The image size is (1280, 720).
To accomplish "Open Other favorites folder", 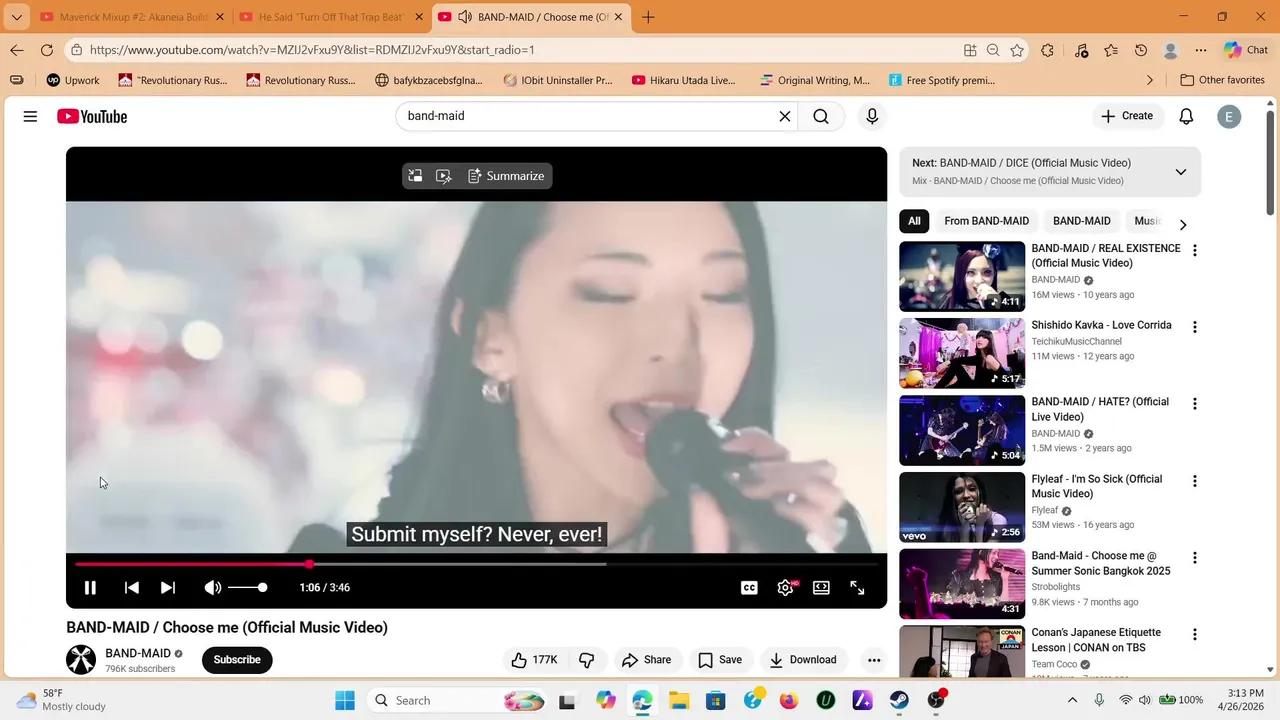I will click(1222, 80).
